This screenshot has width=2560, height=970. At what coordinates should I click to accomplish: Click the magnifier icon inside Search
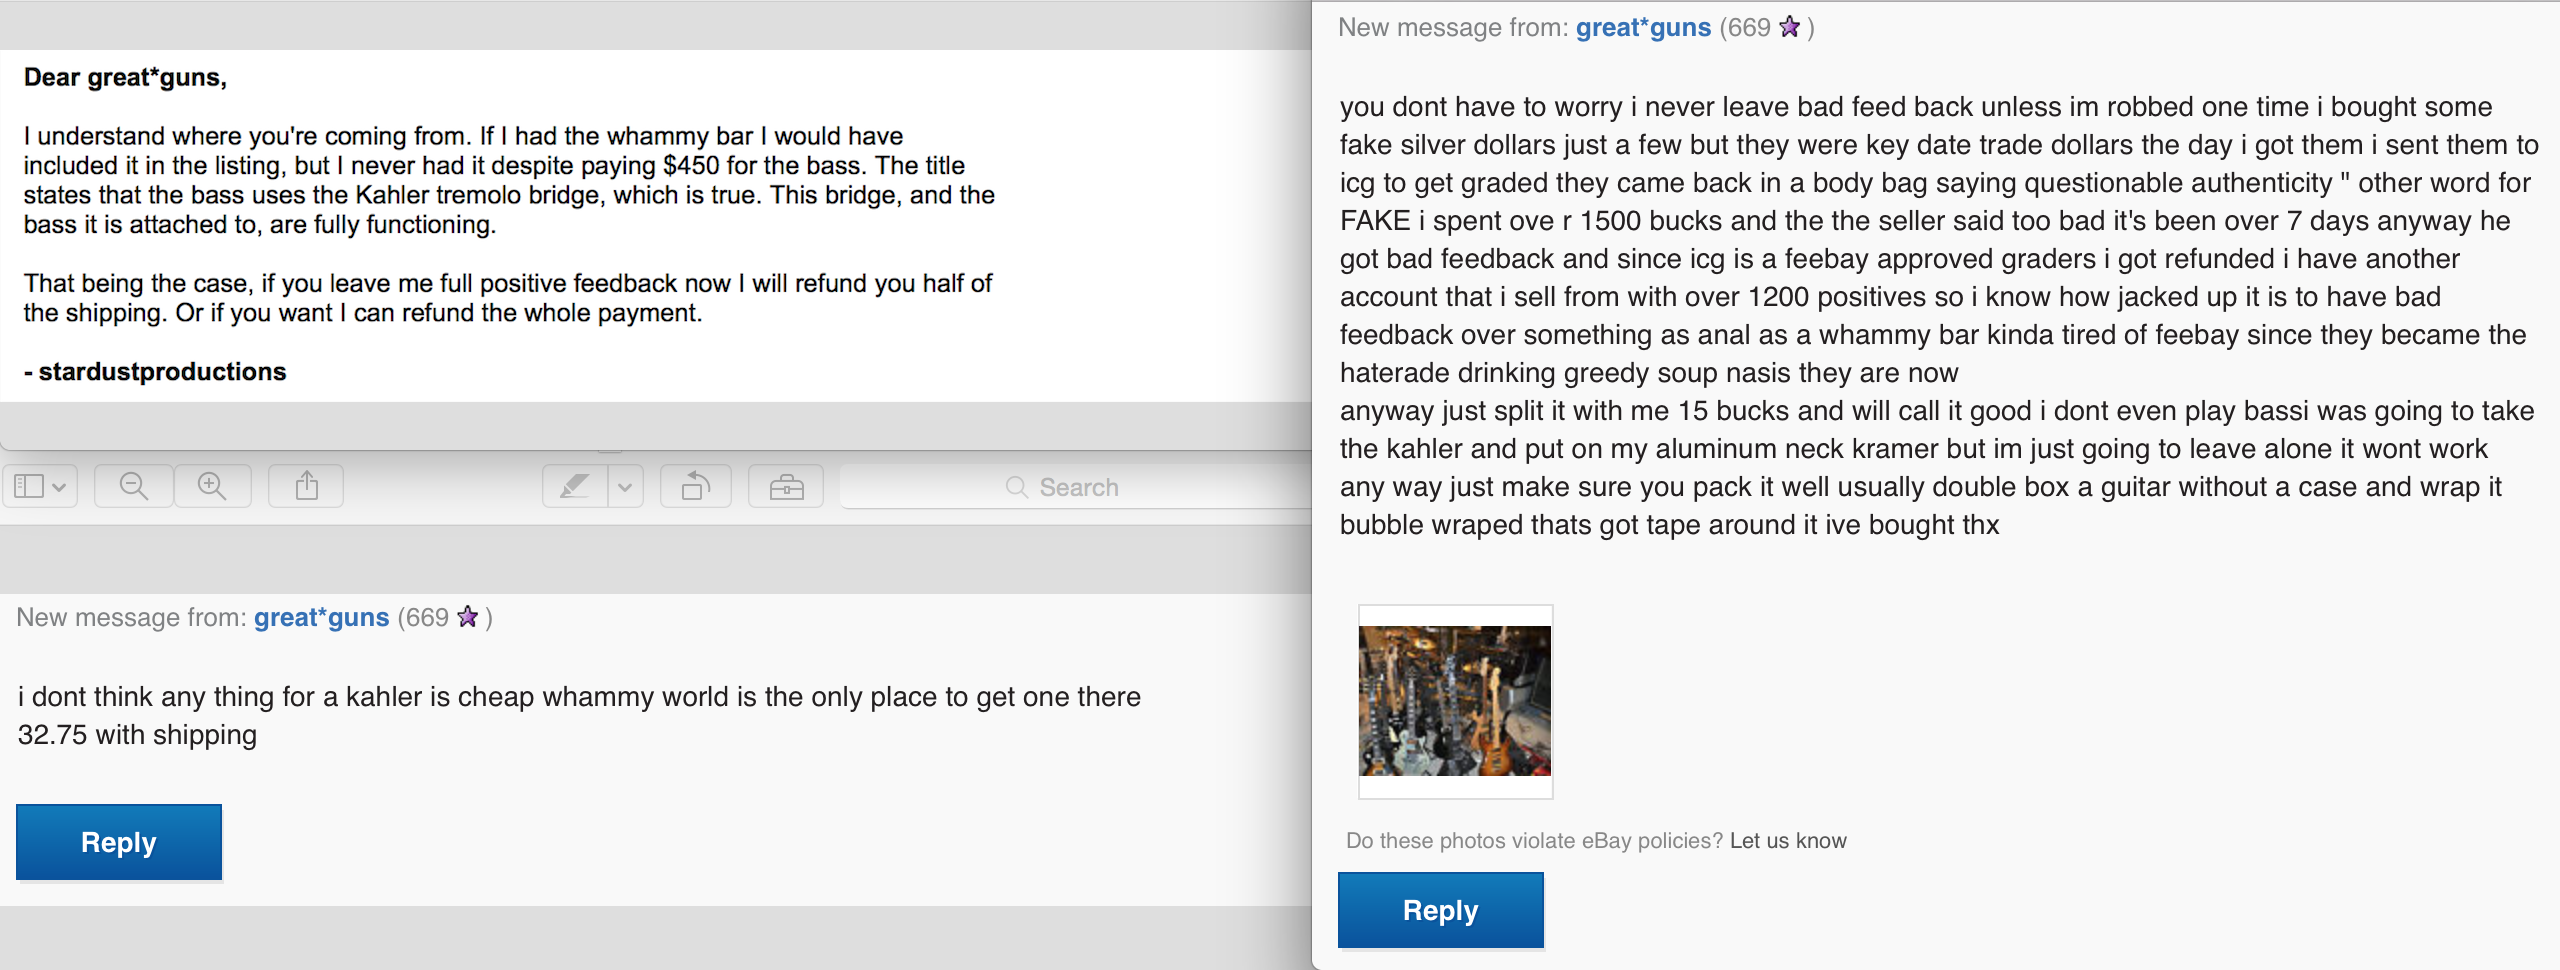tap(1017, 487)
